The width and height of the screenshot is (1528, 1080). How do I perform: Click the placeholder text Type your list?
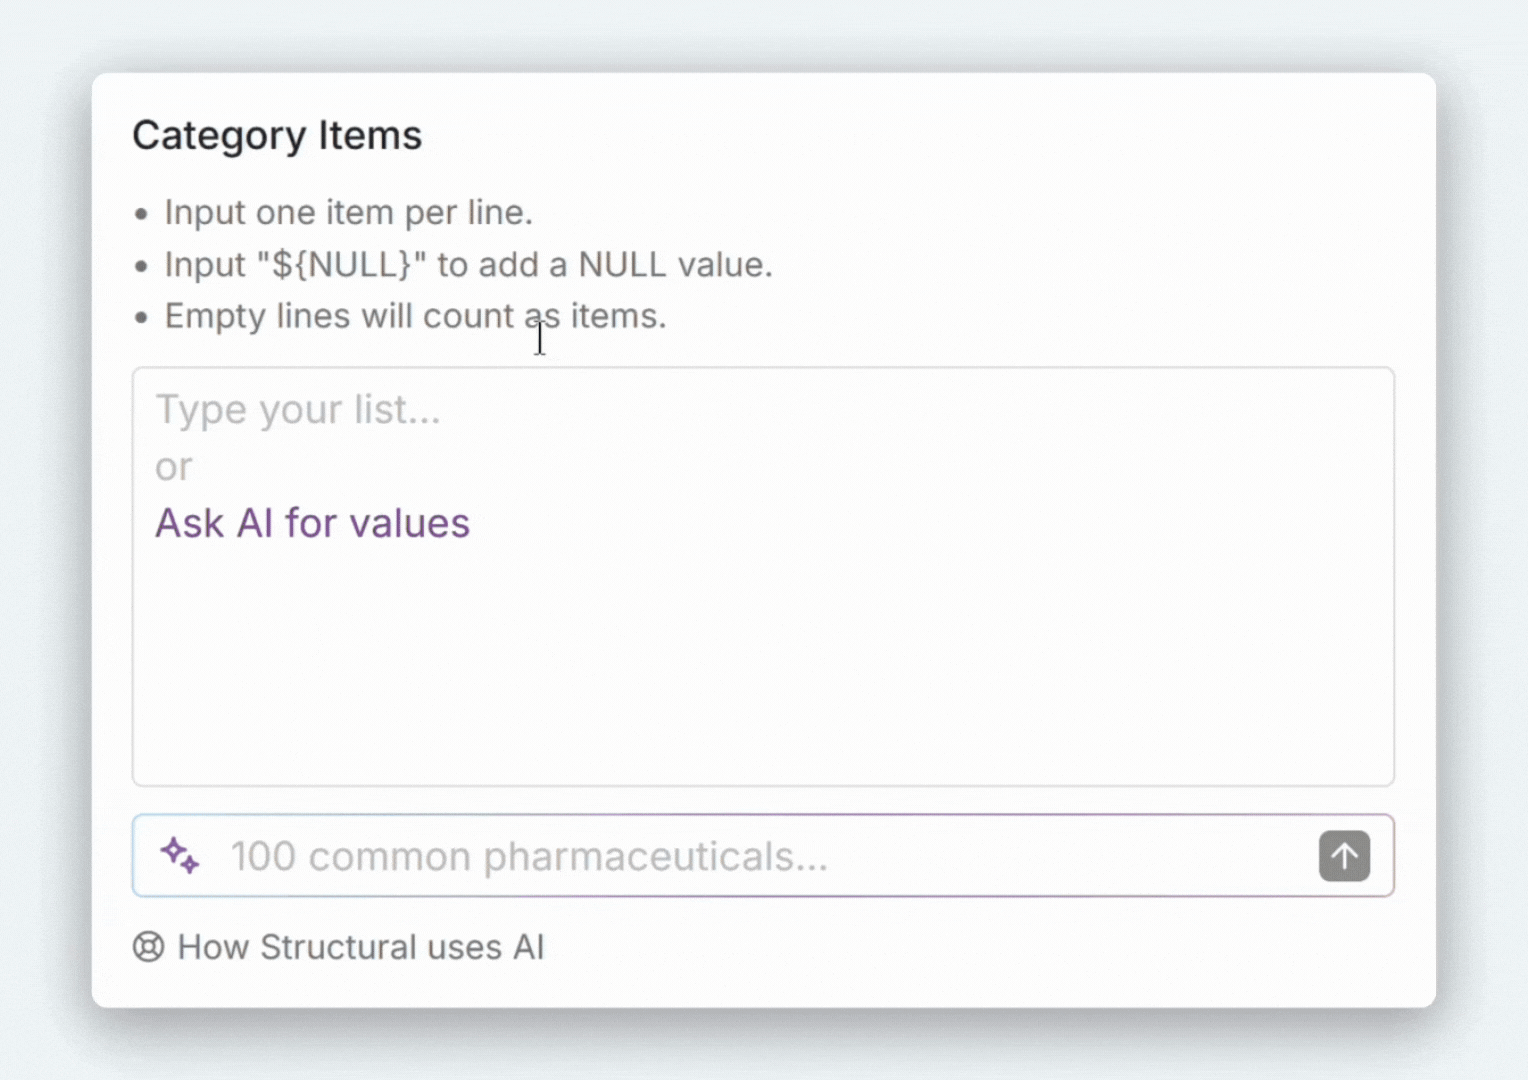297,409
